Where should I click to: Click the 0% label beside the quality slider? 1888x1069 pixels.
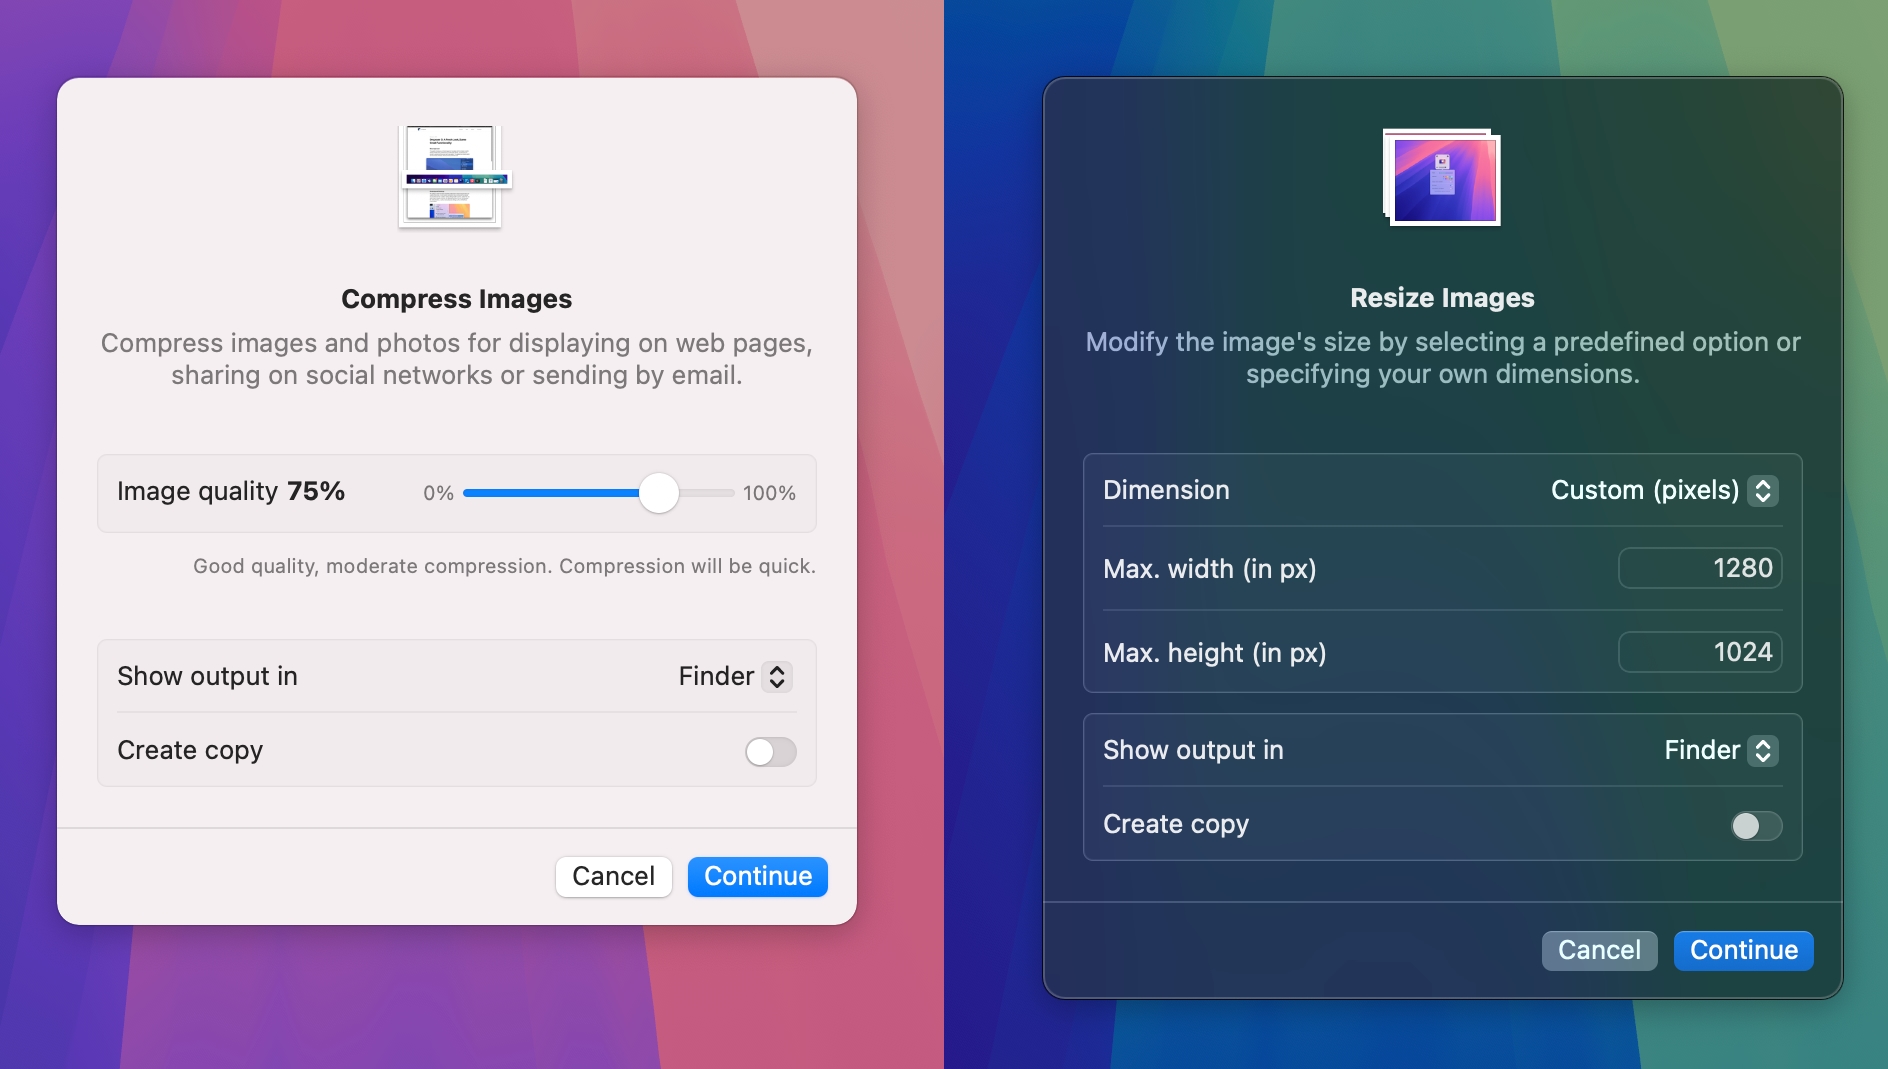pos(438,493)
